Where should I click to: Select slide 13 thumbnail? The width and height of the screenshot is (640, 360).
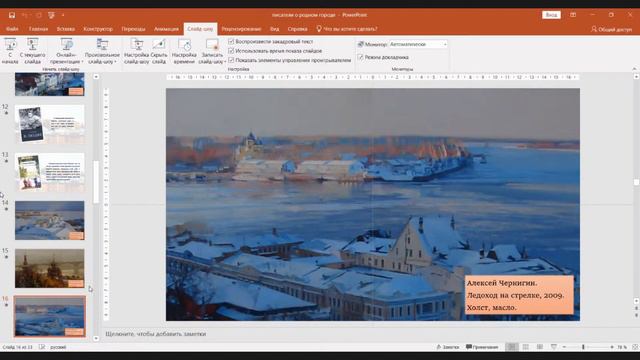pos(50,172)
